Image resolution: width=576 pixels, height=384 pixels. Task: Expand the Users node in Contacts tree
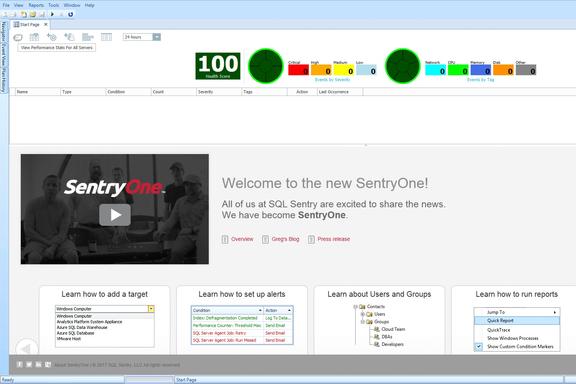pyautogui.click(x=363, y=314)
